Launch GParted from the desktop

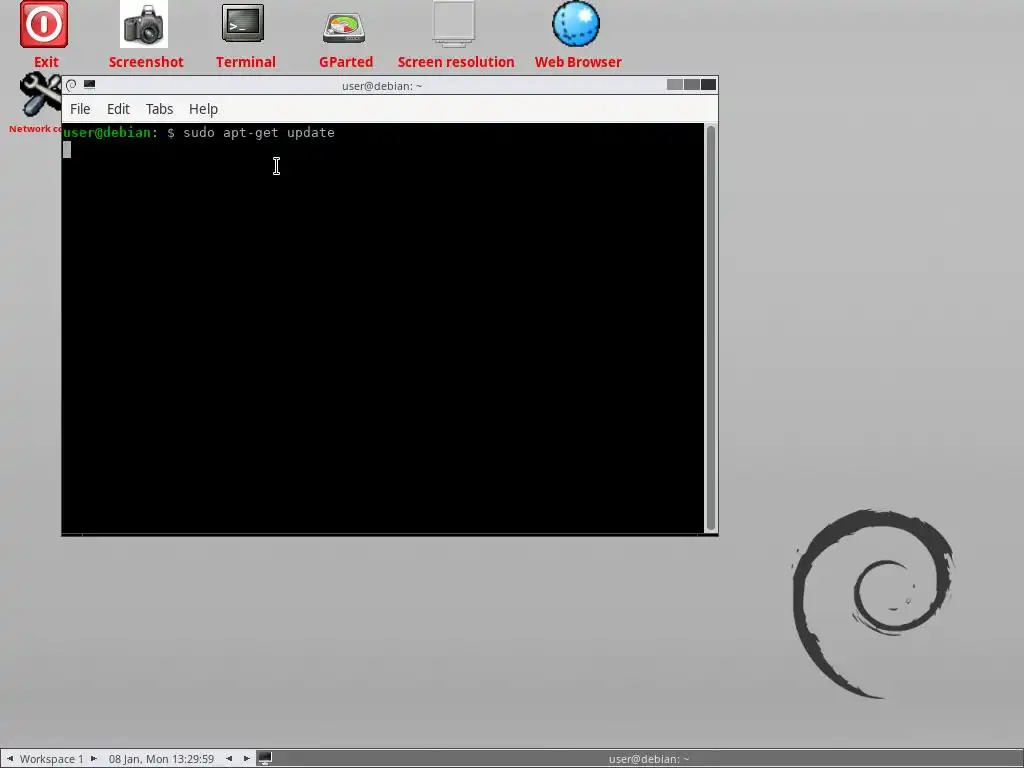coord(344,27)
